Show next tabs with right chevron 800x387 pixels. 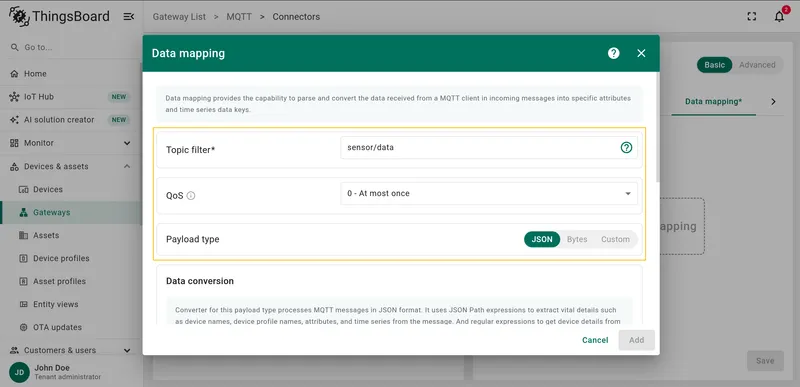pos(773,101)
